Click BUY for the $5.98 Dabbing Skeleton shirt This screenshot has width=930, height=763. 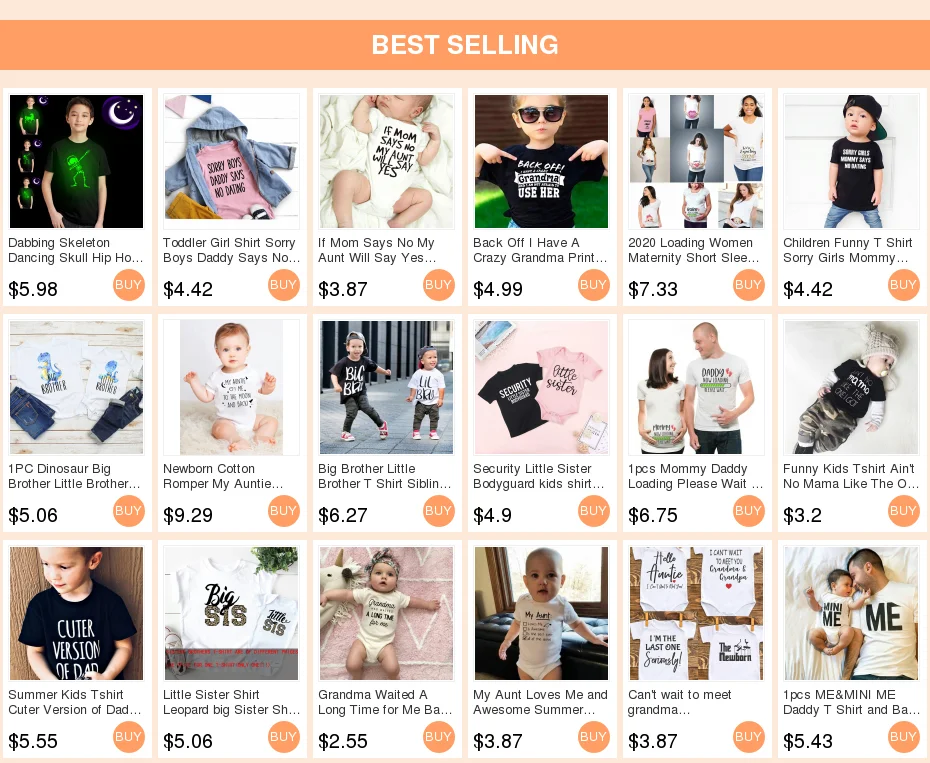click(x=129, y=285)
